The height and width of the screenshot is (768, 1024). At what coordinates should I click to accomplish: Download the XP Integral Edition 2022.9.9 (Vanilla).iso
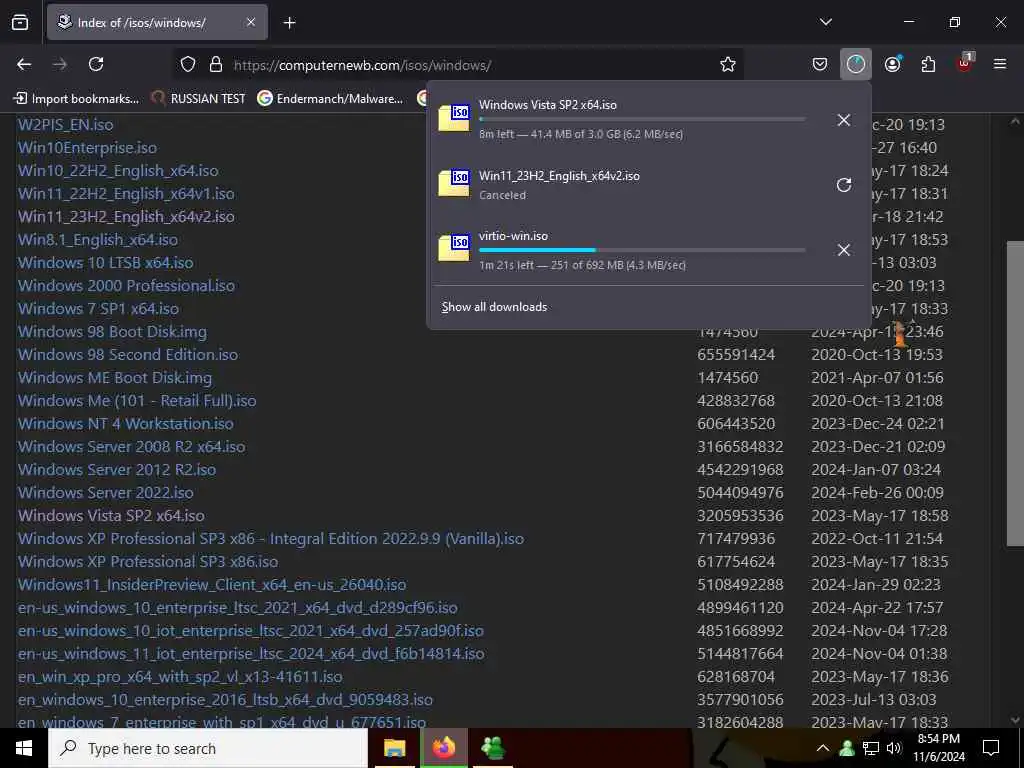pyautogui.click(x=271, y=539)
